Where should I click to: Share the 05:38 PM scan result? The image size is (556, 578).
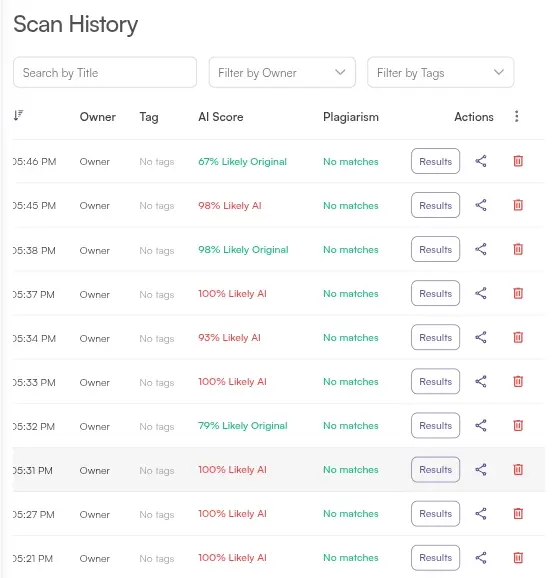click(481, 249)
